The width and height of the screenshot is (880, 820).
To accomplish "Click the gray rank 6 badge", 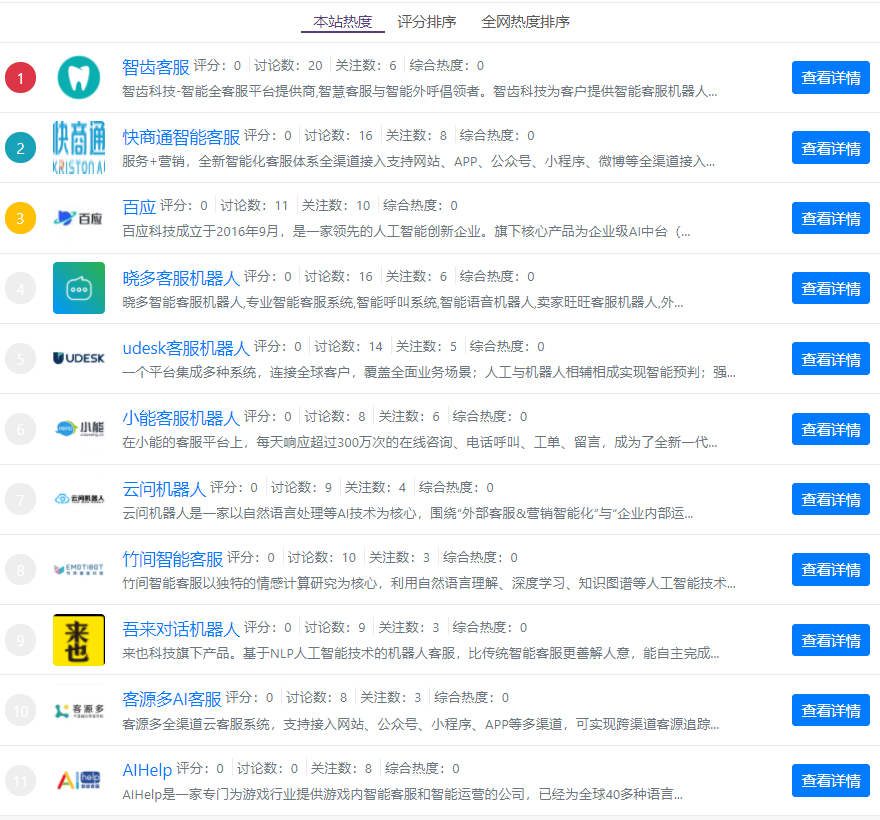I will point(20,429).
